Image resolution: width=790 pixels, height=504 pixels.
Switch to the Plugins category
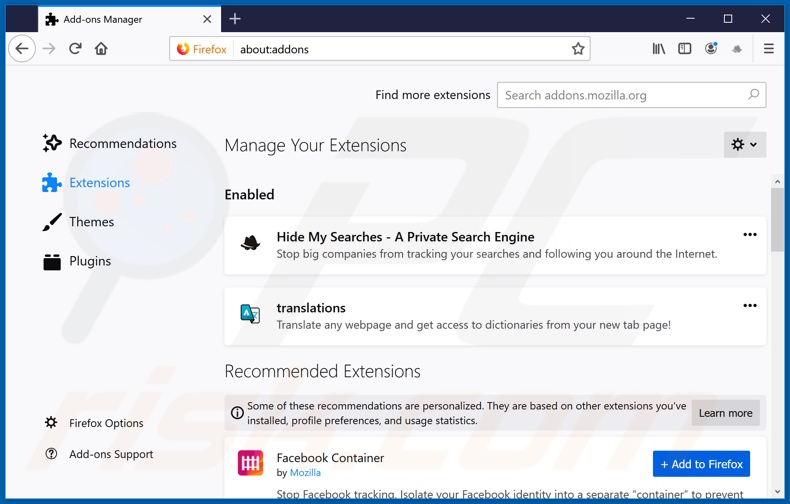pyautogui.click(x=77, y=261)
